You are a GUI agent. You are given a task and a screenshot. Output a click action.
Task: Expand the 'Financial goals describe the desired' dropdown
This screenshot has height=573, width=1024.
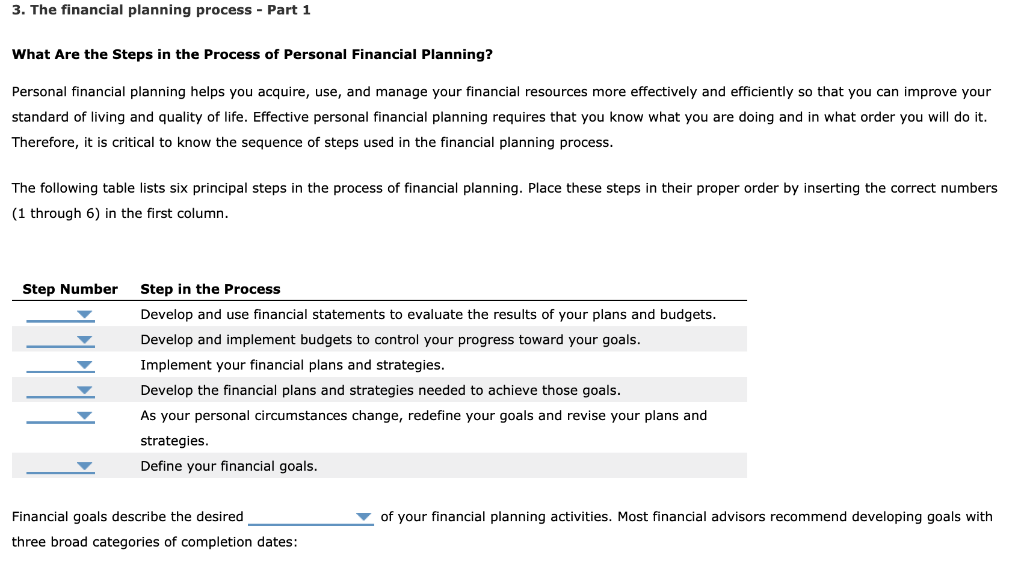[311, 517]
